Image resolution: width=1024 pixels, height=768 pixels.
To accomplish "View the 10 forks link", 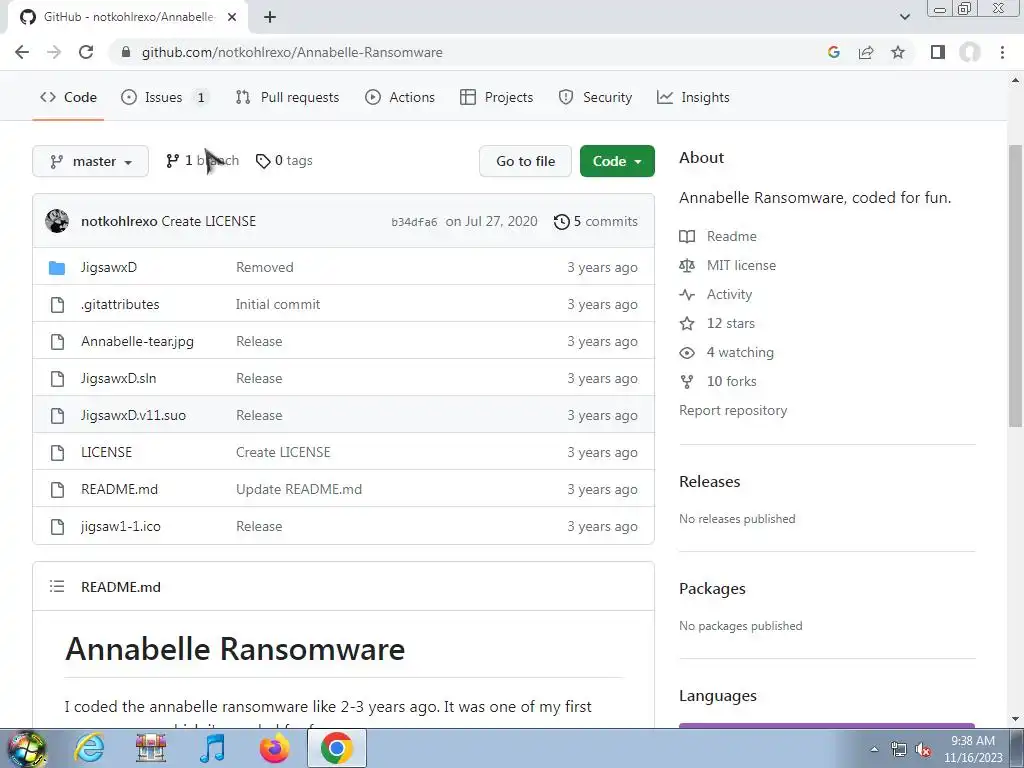I will pyautogui.click(x=731, y=381).
